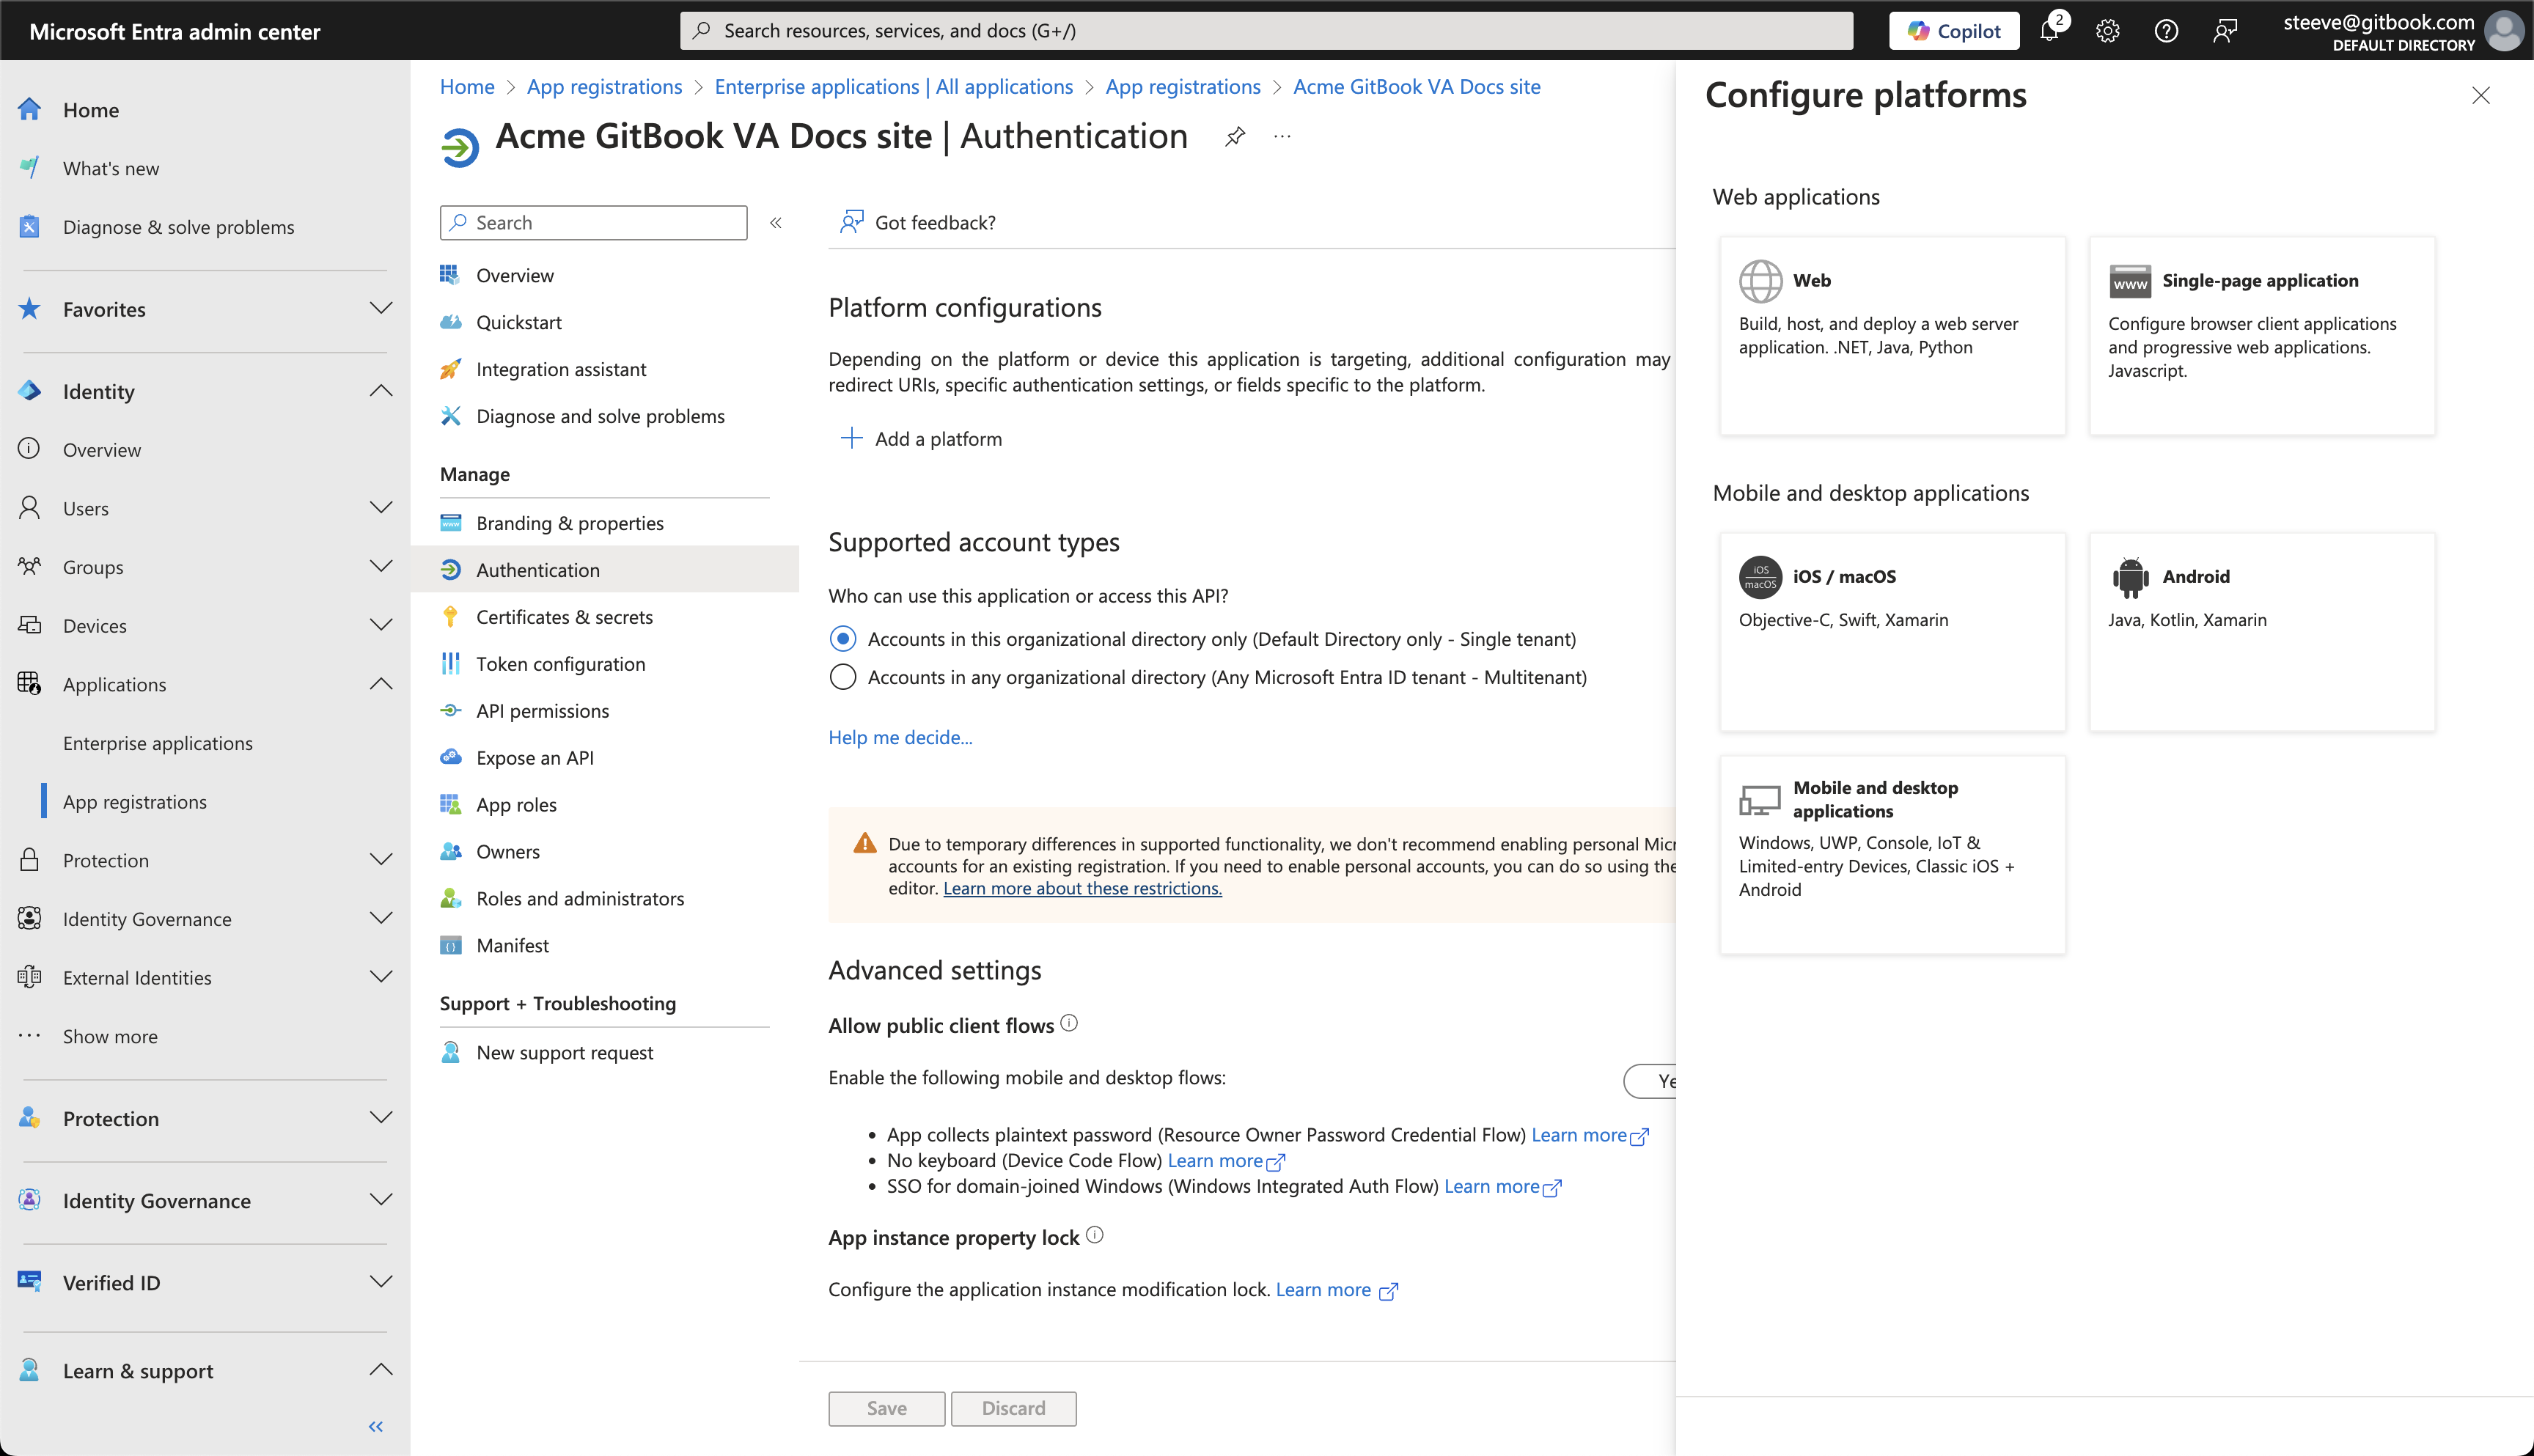2534x1456 pixels.
Task: Open Token configuration
Action: pos(560,663)
